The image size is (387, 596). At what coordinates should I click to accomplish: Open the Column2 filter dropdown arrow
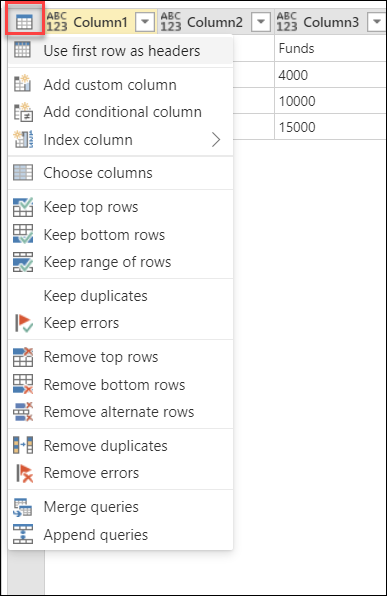coord(261,22)
